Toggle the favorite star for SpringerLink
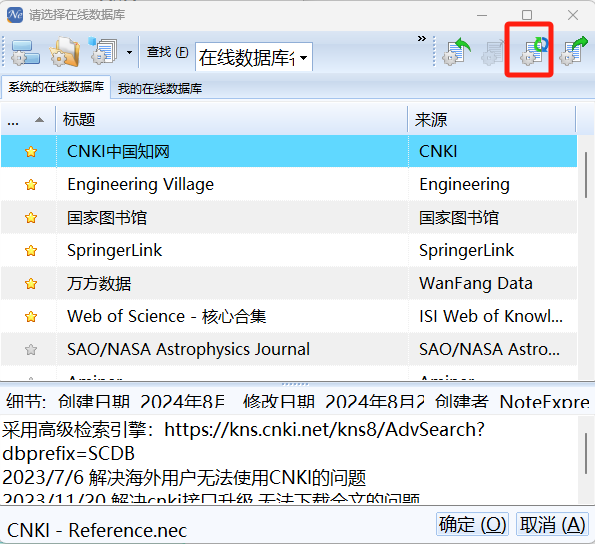 coord(31,251)
